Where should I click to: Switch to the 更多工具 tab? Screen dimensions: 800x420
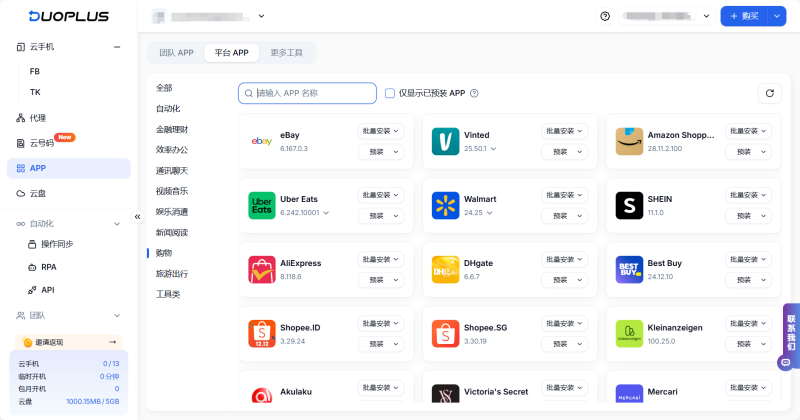click(293, 52)
